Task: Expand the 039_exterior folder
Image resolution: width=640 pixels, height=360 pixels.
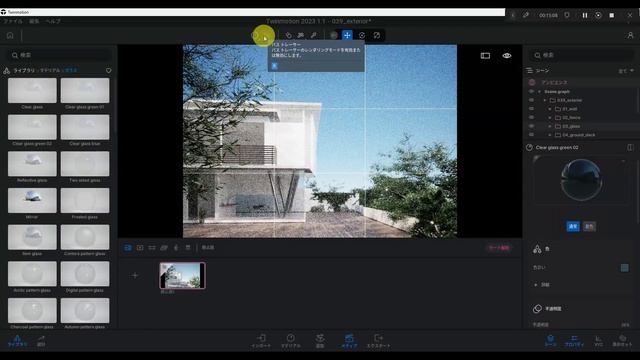Action: pyautogui.click(x=544, y=100)
